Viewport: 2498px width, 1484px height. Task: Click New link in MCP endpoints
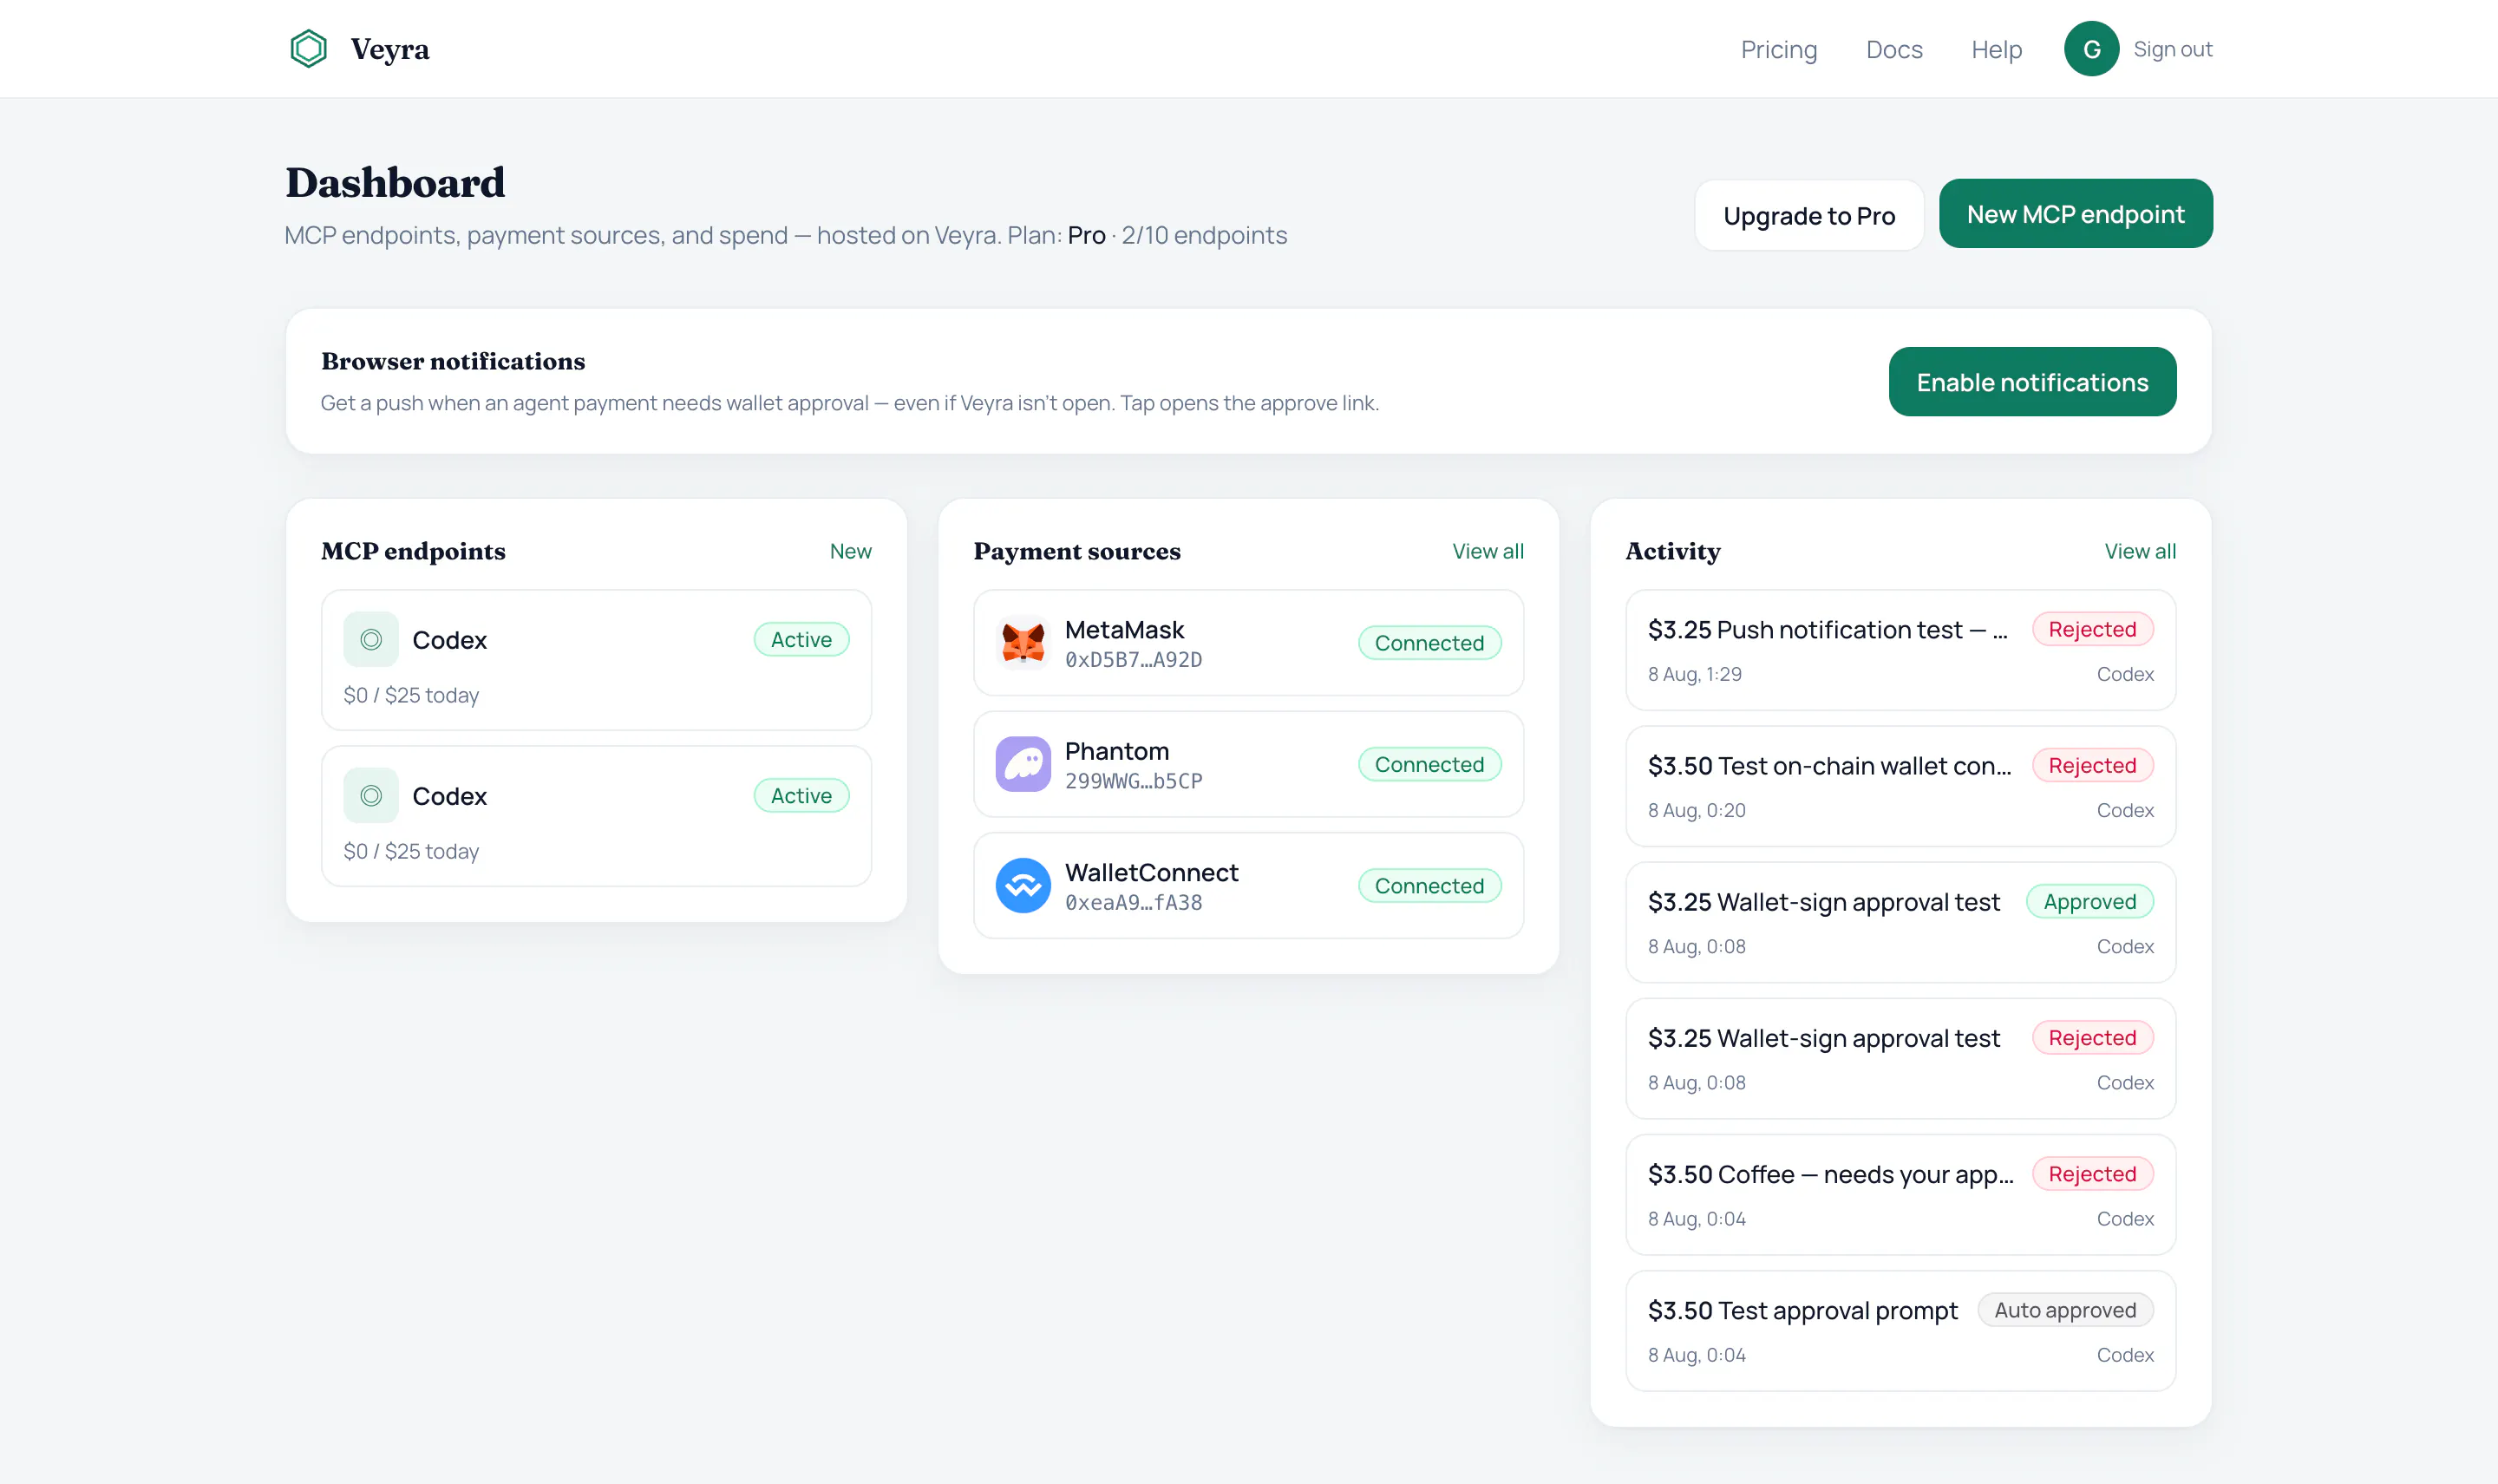tap(850, 551)
